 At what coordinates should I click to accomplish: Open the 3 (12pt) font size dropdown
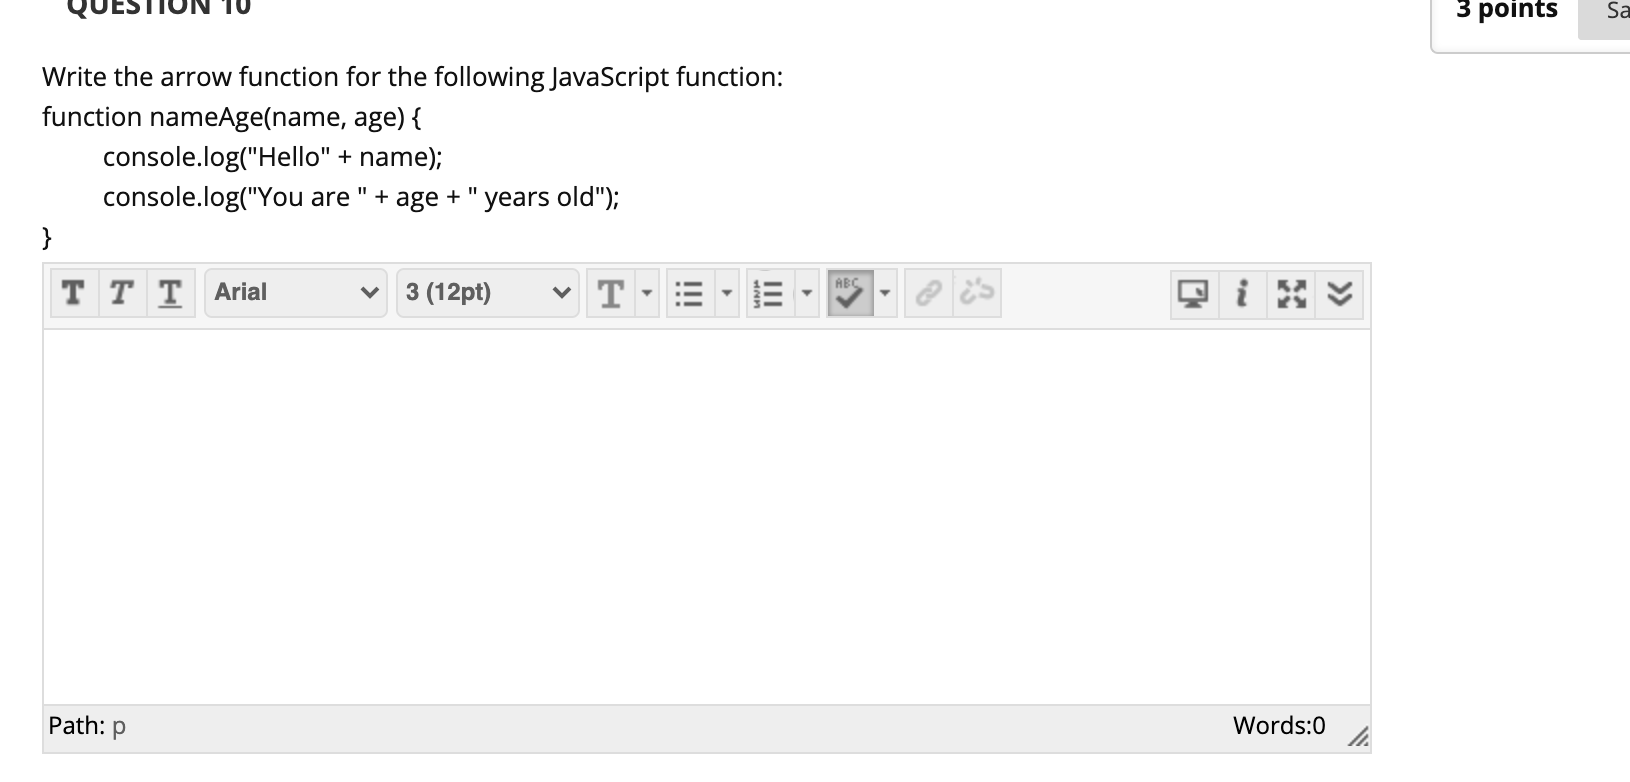487,293
